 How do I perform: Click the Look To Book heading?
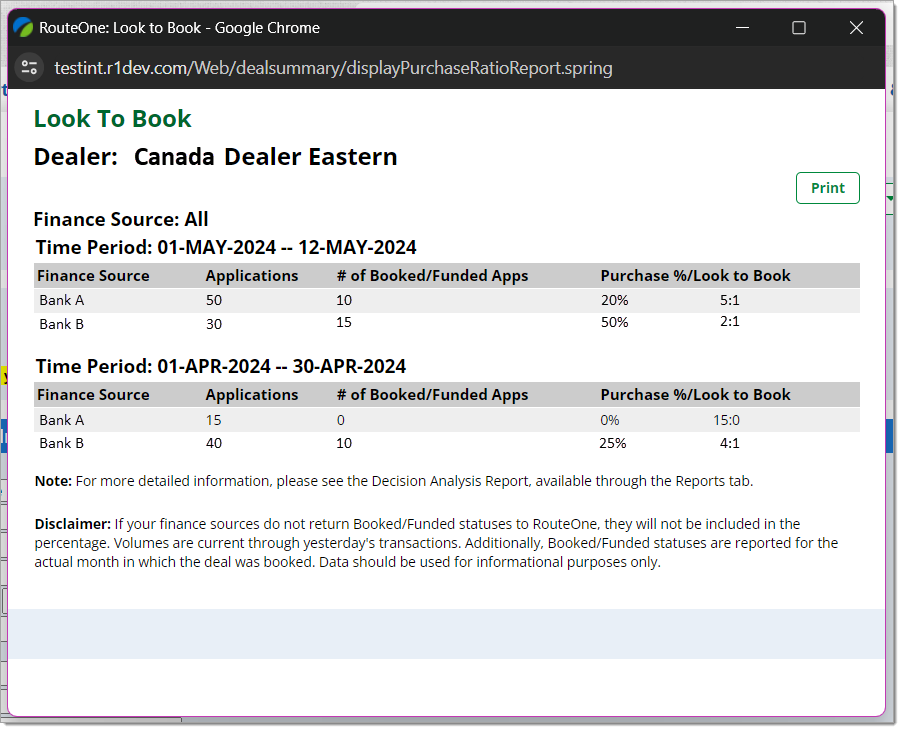pos(113,119)
